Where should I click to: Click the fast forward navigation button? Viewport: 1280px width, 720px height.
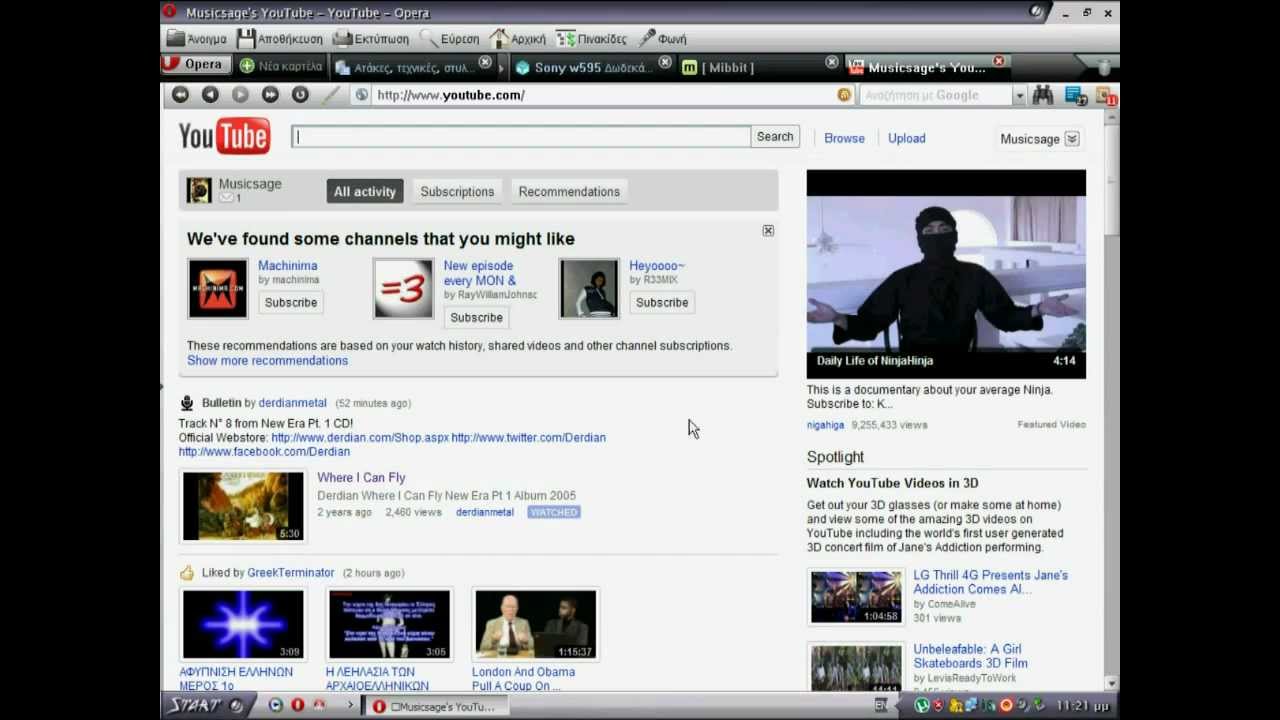click(x=270, y=94)
